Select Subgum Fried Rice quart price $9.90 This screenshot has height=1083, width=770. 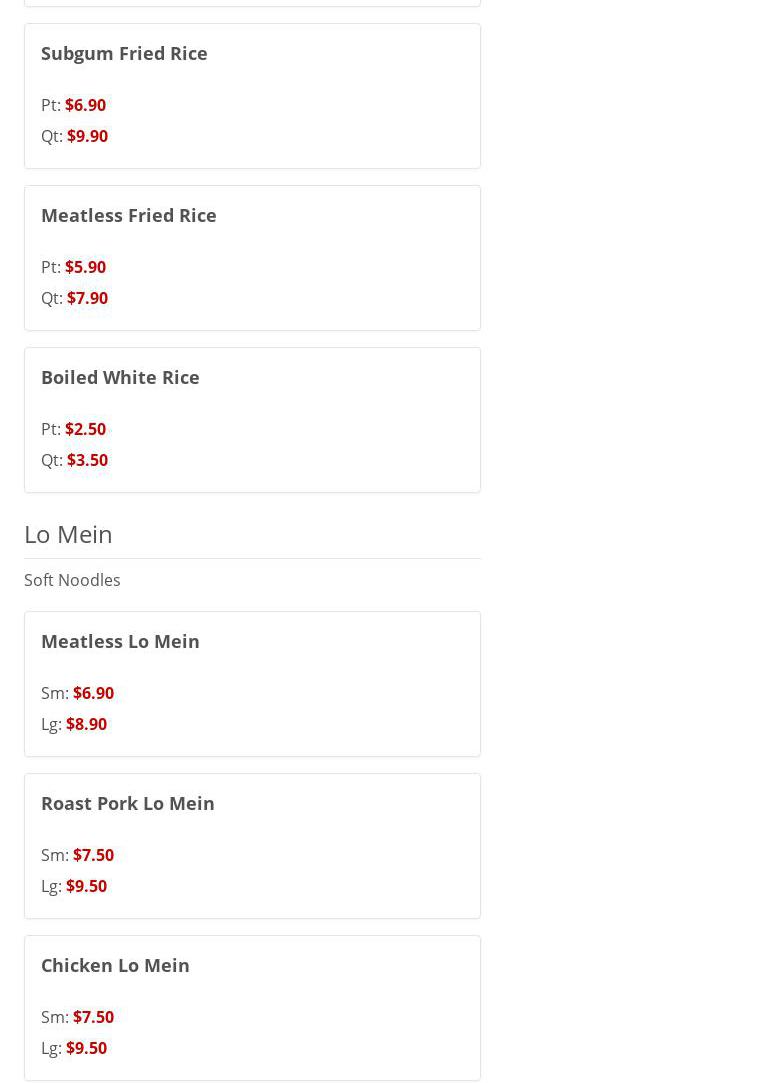(x=87, y=136)
